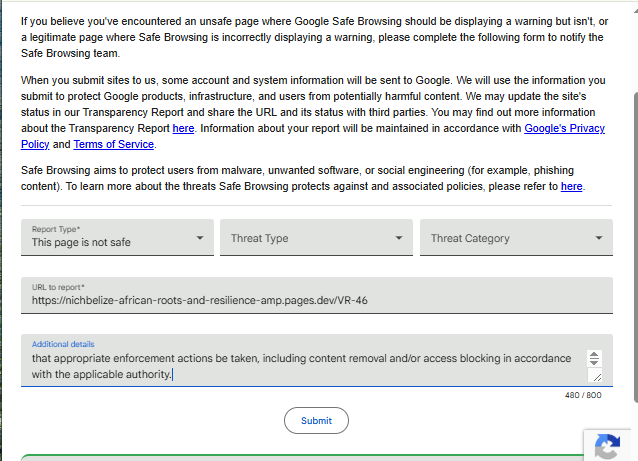
Task: Click the textarea scroll stepper arrows
Action: pyautogui.click(x=594, y=358)
